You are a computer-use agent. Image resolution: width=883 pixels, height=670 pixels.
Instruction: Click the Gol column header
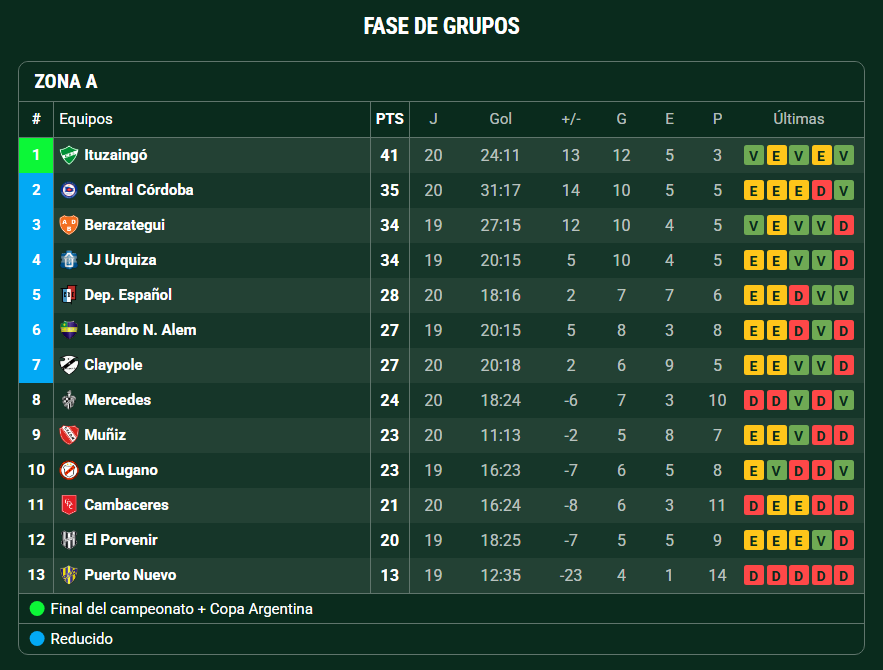pos(501,119)
